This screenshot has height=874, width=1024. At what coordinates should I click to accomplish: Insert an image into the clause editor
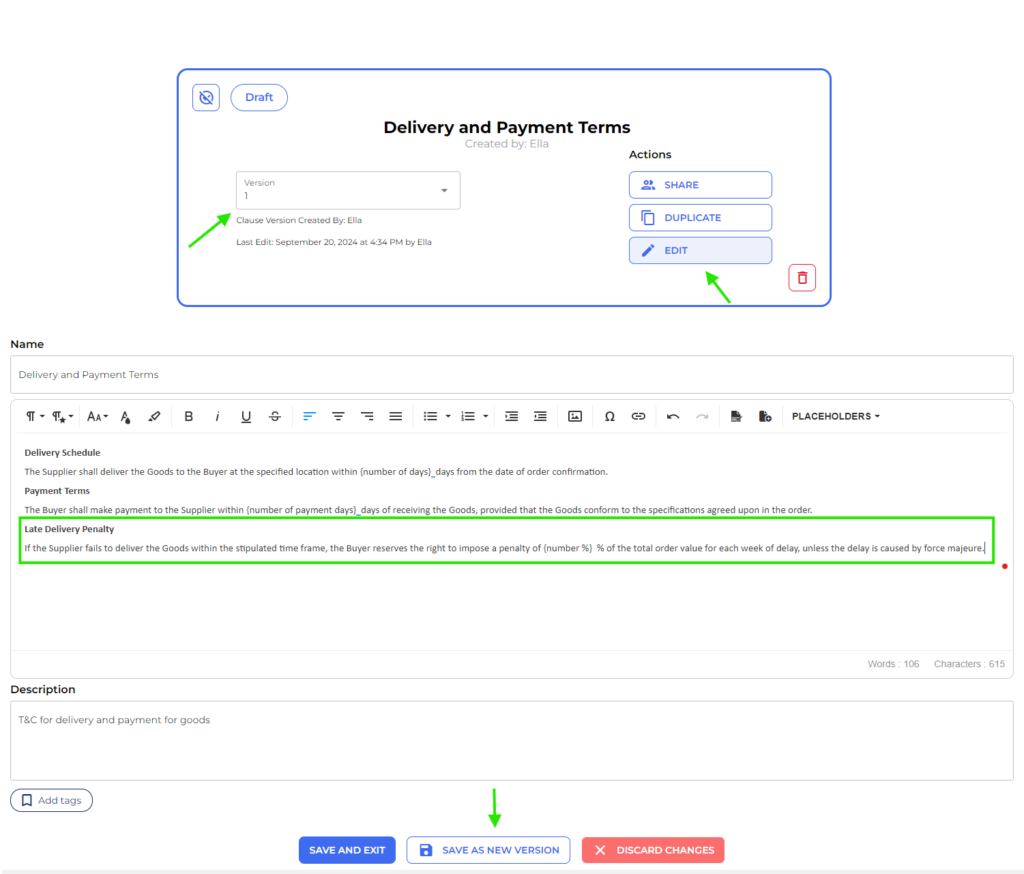[575, 416]
